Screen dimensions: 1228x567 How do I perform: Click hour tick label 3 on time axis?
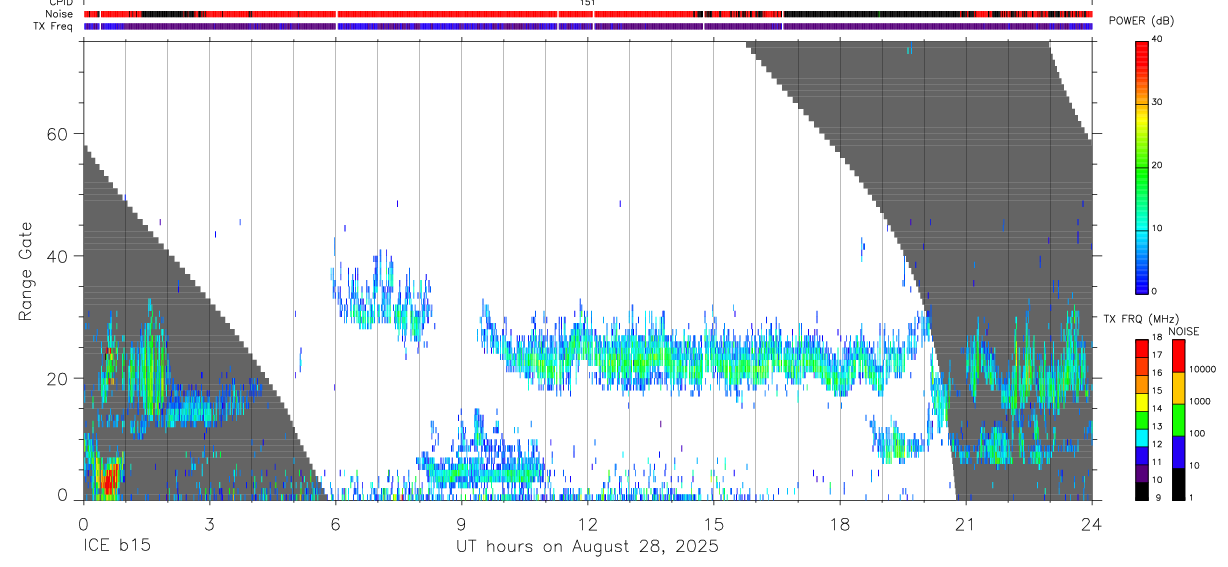[x=209, y=522]
